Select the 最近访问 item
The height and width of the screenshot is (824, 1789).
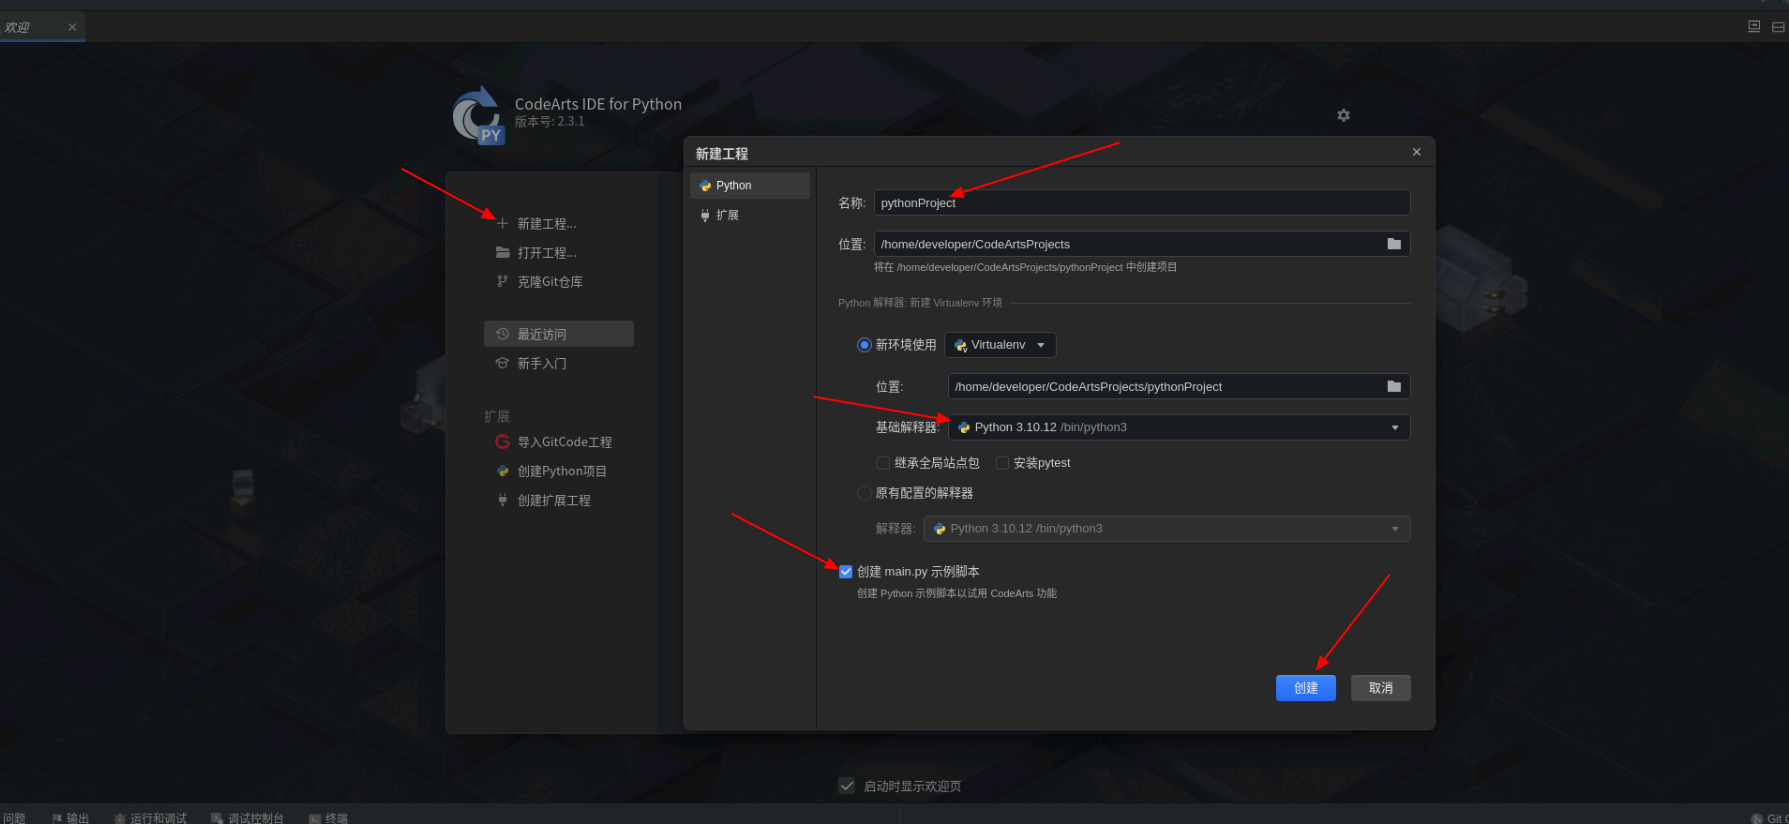point(559,334)
